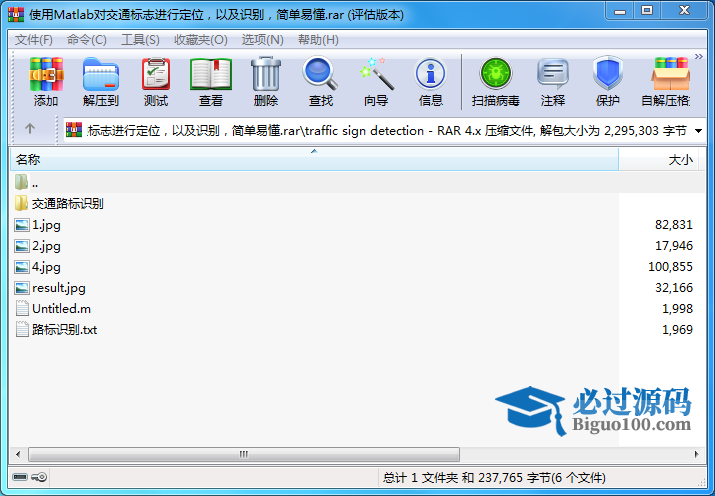
Task: Click the image icon of result.jpg
Action: click(21, 288)
